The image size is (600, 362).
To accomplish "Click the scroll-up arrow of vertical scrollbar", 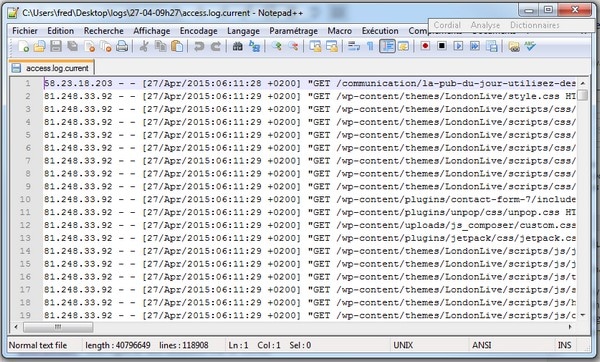I will point(582,83).
